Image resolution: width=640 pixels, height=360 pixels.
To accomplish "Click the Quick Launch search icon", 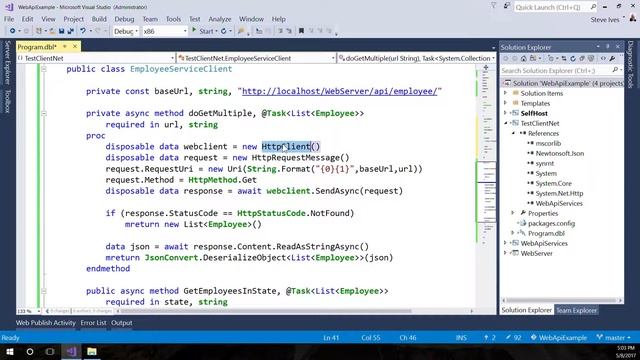I will point(593,7).
